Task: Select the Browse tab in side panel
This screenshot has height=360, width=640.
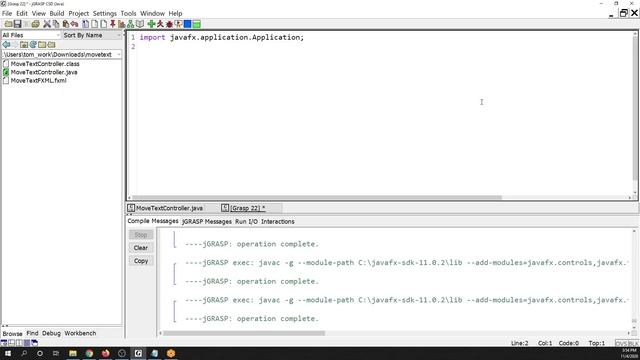Action: (12, 334)
